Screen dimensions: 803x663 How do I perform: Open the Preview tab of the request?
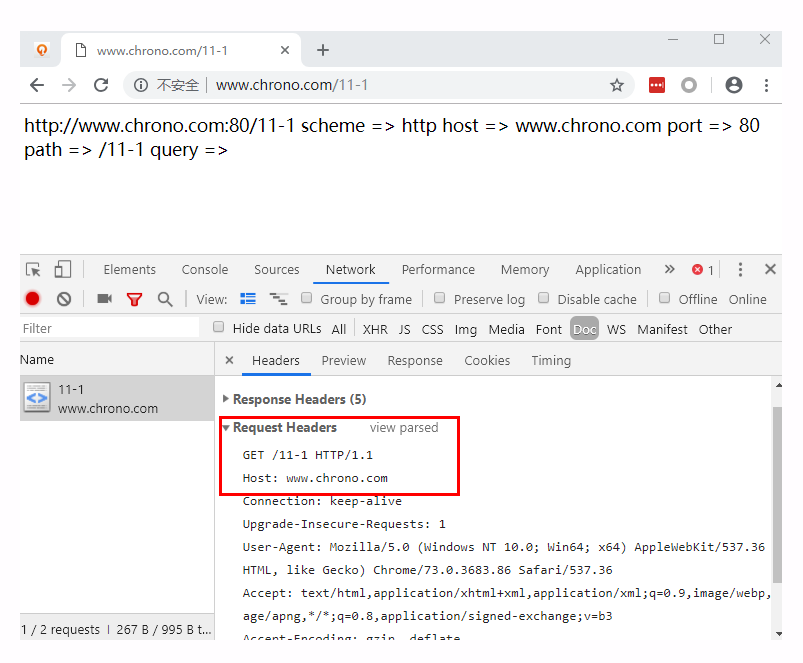coord(343,360)
